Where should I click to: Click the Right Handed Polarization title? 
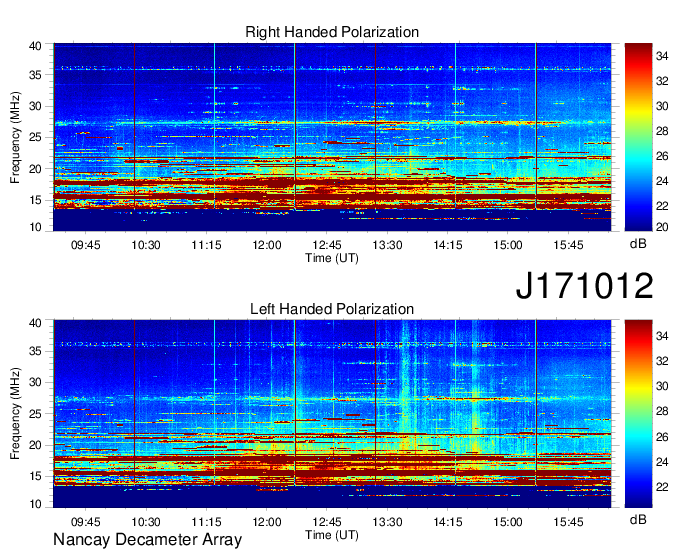(332, 32)
